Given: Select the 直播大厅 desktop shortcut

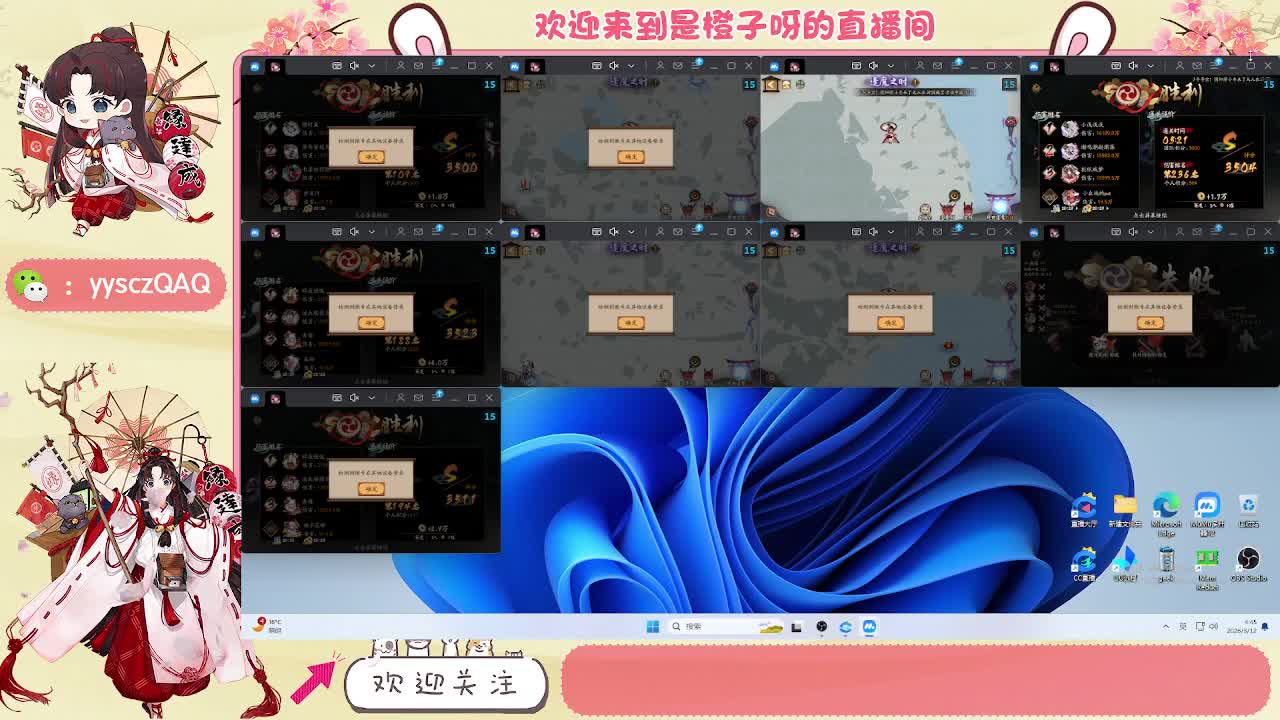Looking at the screenshot, I should pos(1084,510).
